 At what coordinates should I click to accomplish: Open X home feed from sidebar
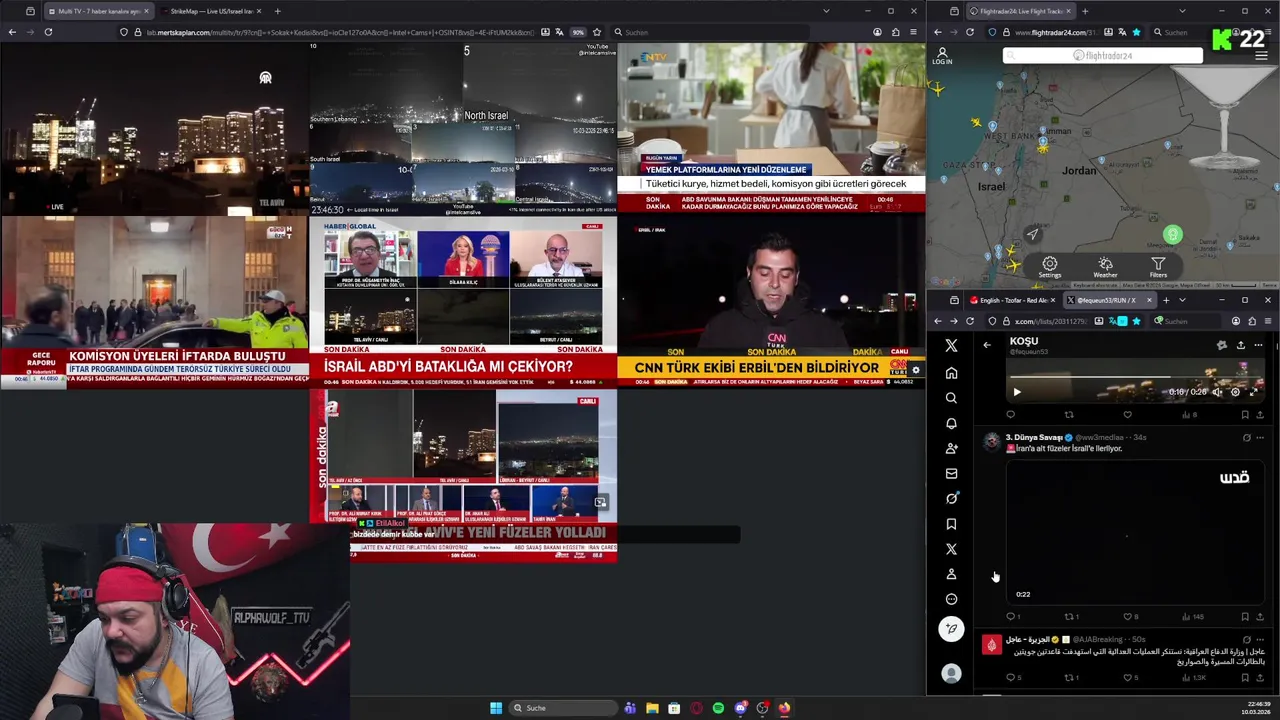[951, 373]
